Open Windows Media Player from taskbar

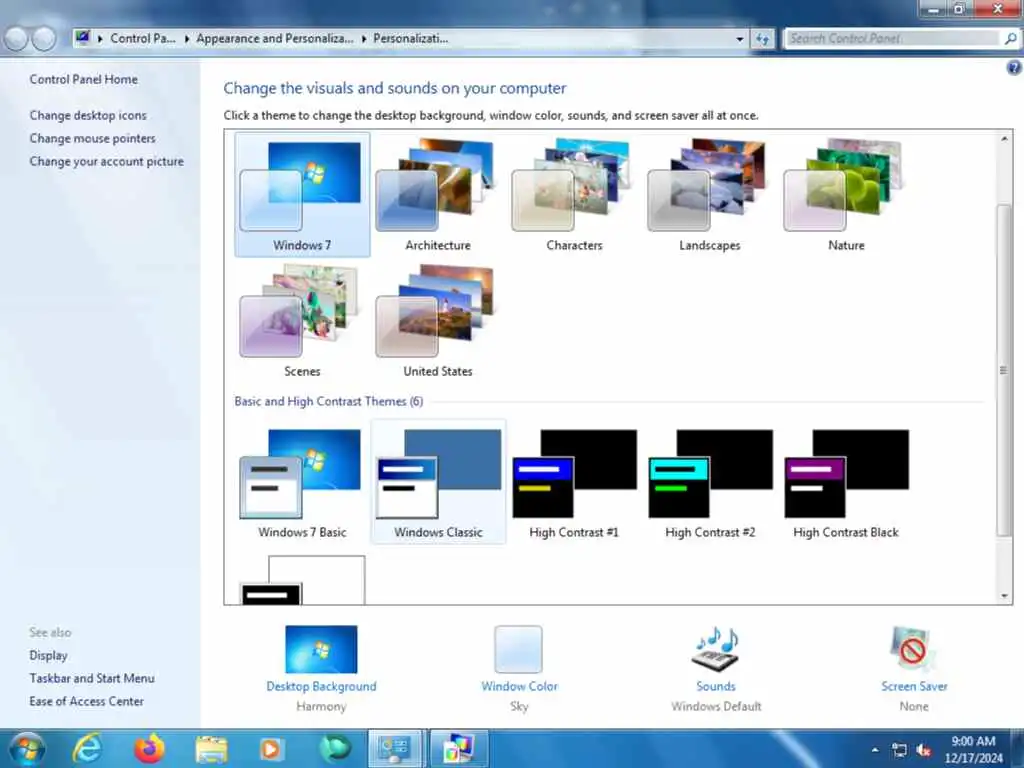coord(271,748)
